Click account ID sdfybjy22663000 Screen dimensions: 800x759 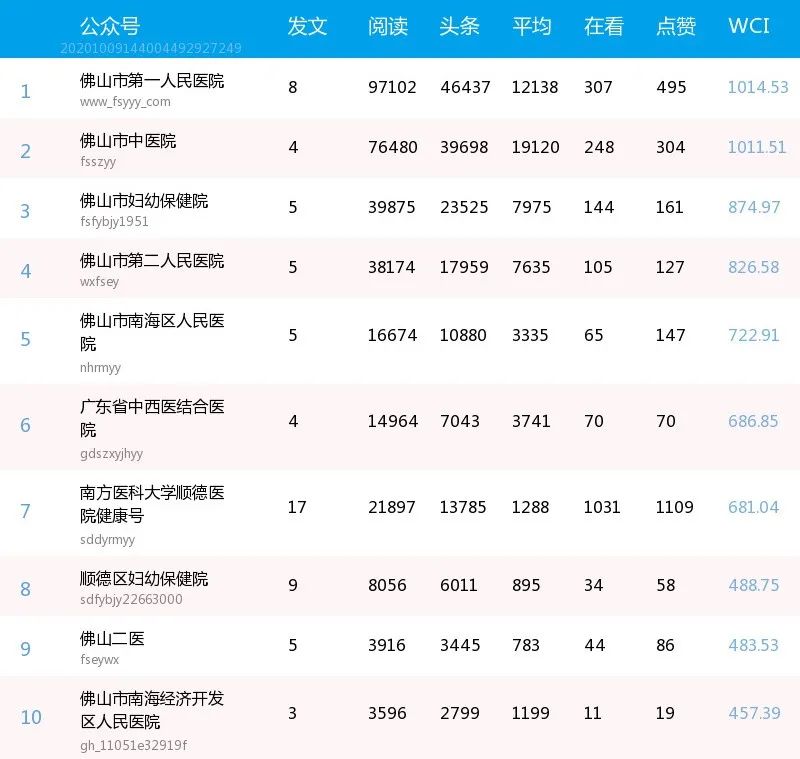tap(131, 599)
